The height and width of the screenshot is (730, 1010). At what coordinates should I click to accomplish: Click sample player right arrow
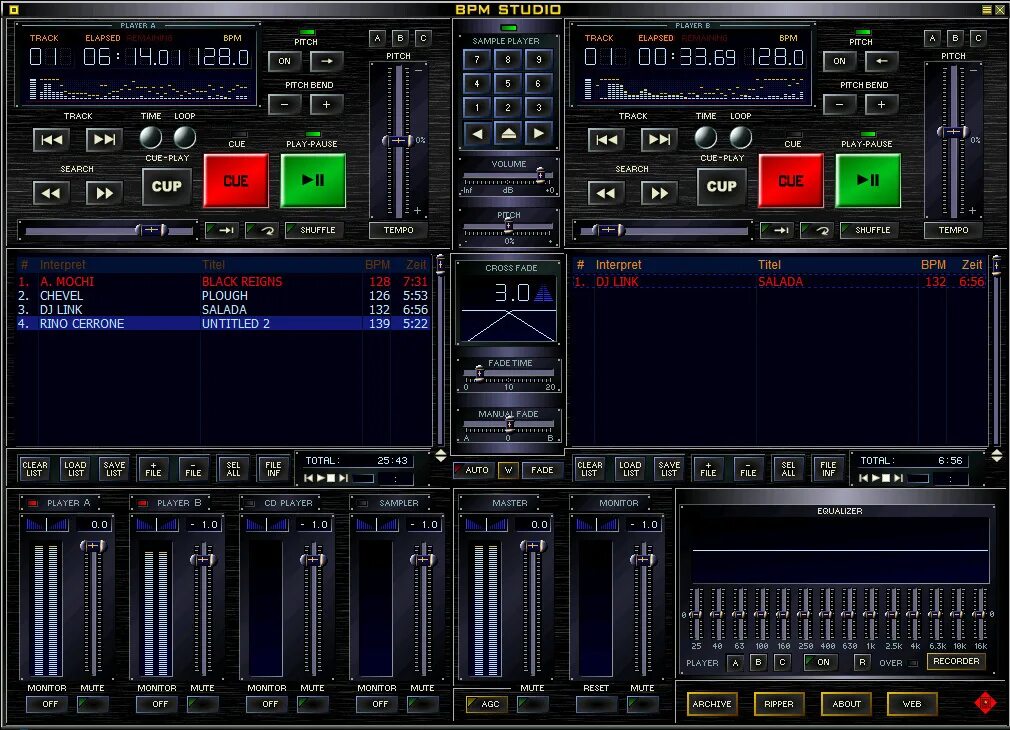tap(538, 133)
